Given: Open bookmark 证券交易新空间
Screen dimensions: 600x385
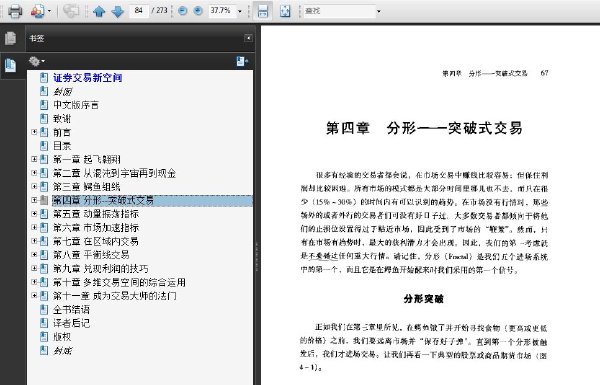Looking at the screenshot, I should (88, 78).
